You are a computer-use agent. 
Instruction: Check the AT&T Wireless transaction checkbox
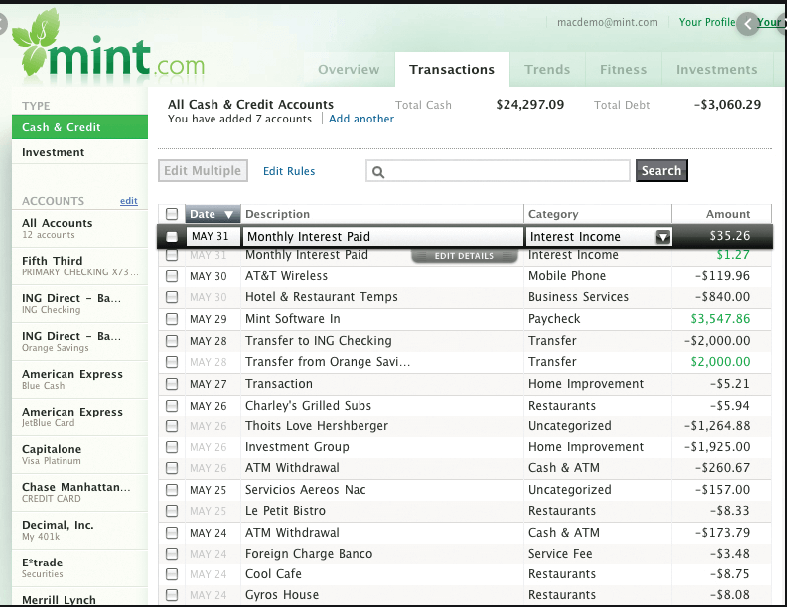[172, 276]
